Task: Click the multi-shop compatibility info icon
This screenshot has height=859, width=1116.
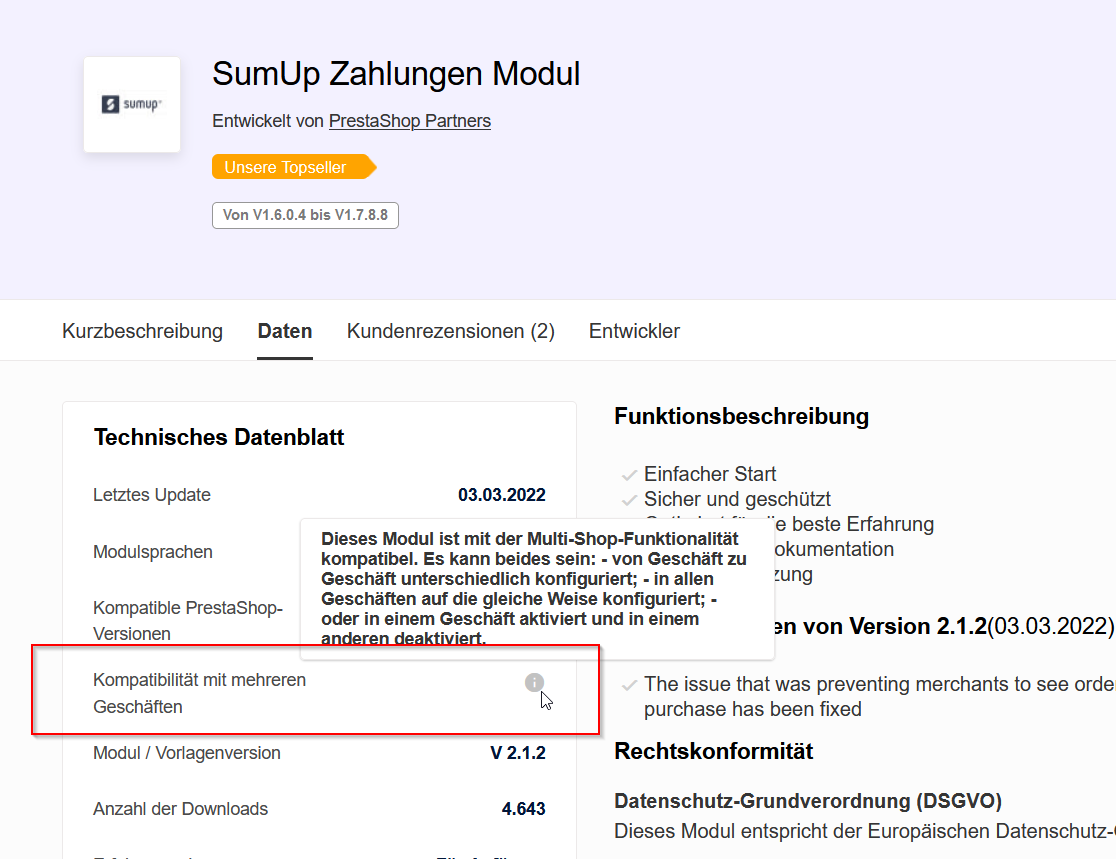Action: tap(534, 683)
